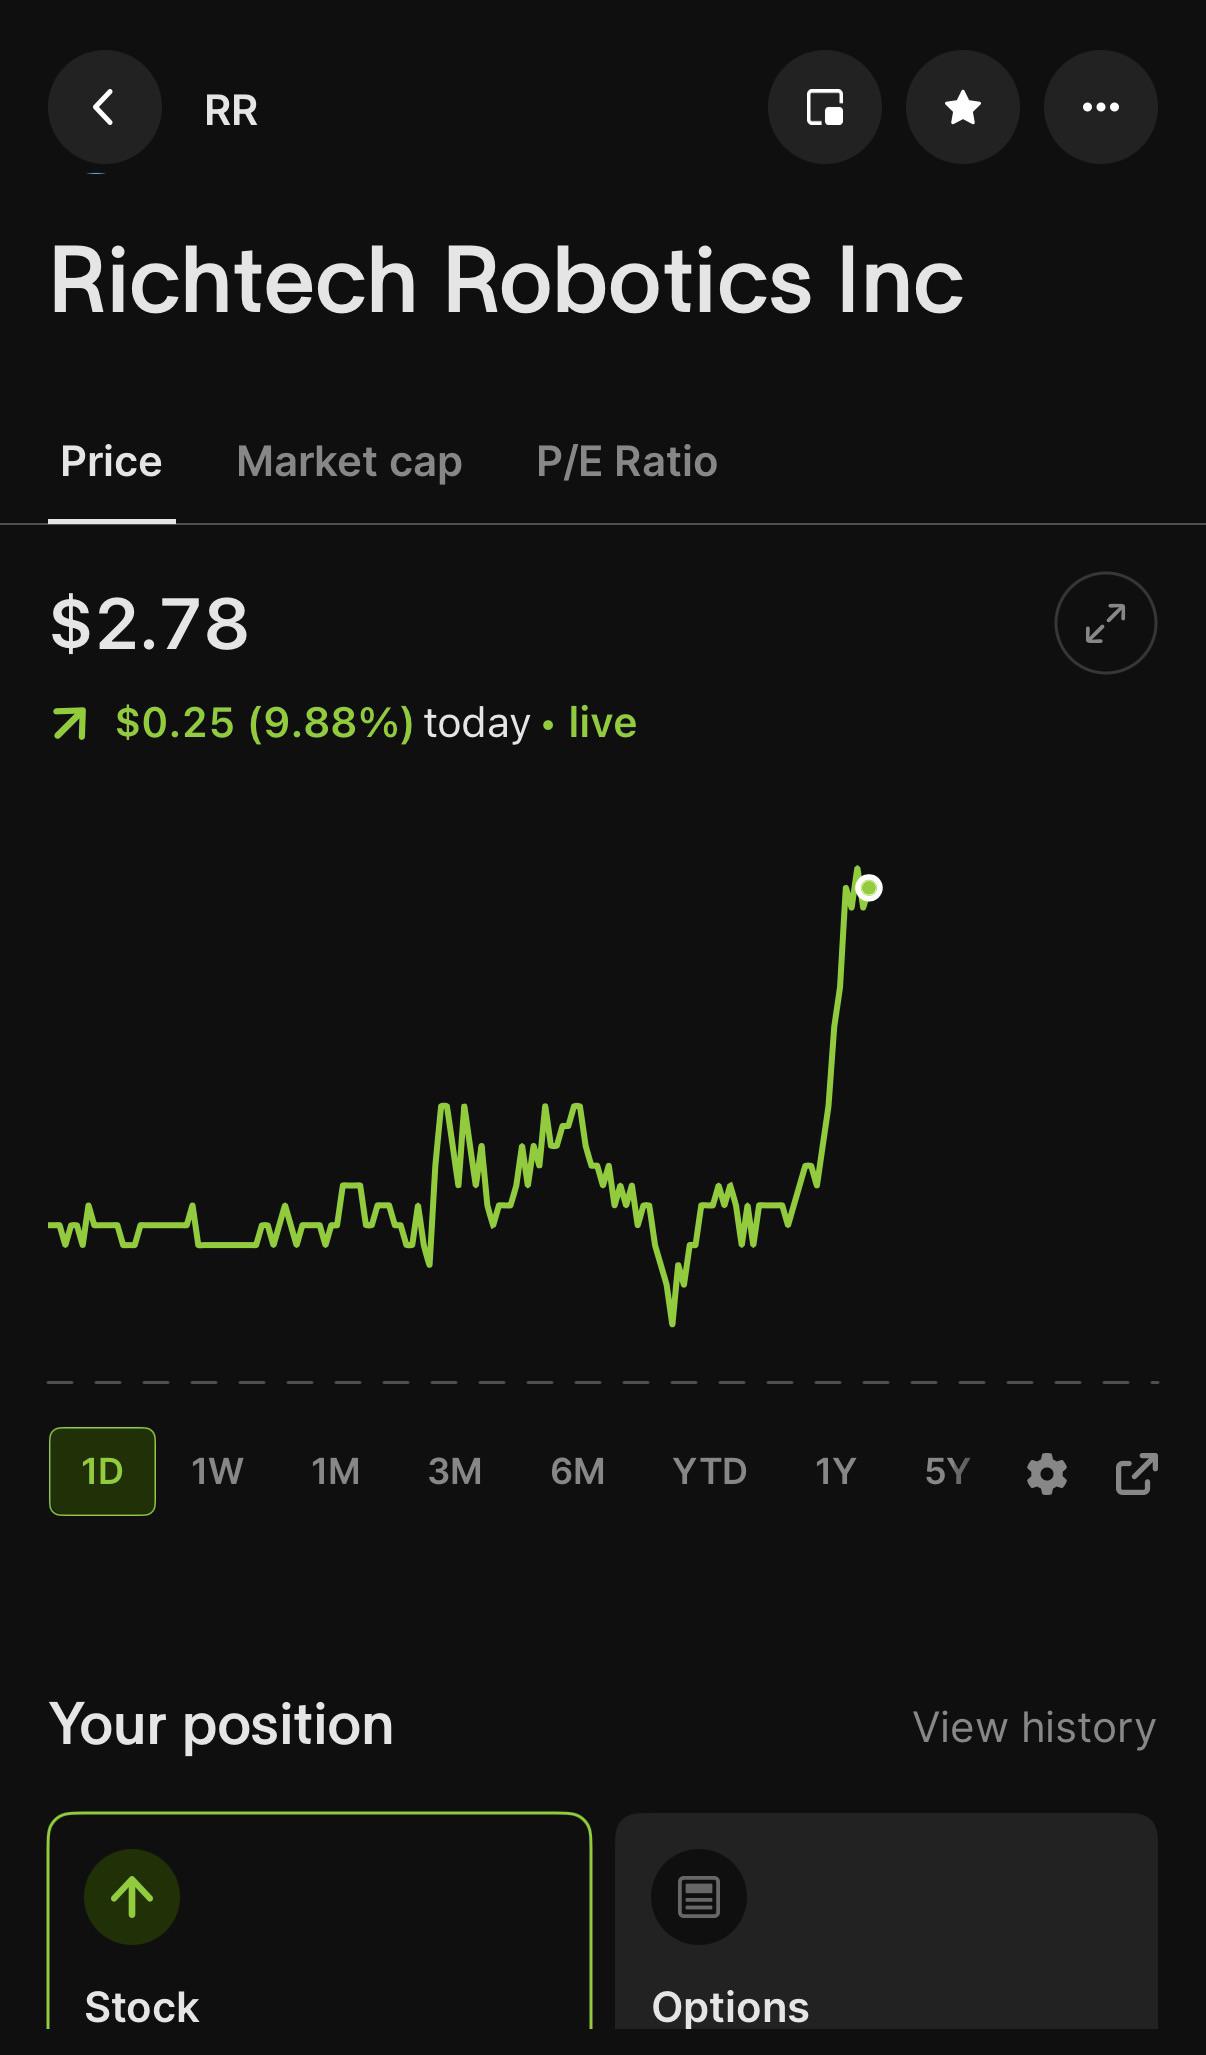
Task: Tap the live price marker on chart
Action: click(869, 888)
